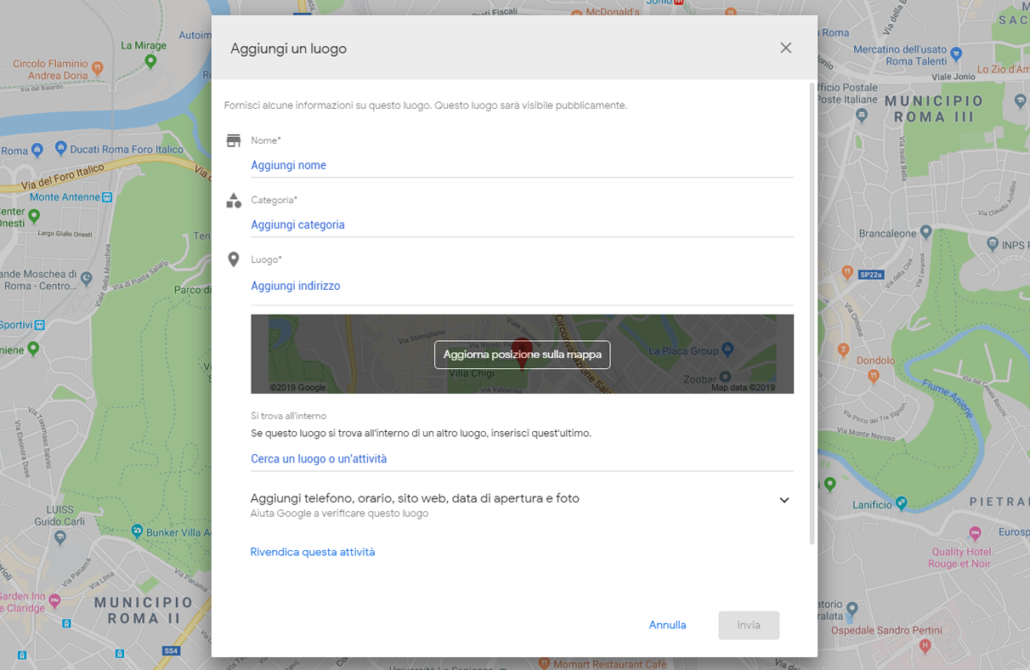Click the Garden Inn Claridge hotel pin
Screen dimensions: 1030x670
coord(55,600)
